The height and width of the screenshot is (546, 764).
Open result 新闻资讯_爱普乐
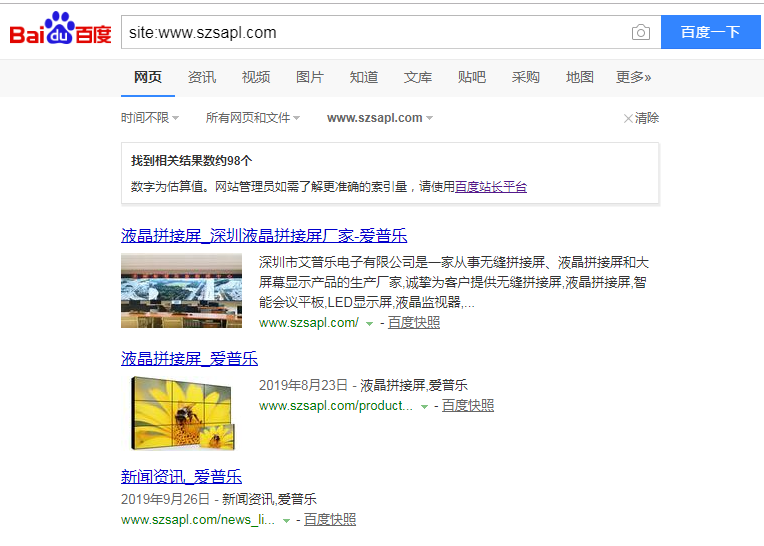[x=181, y=476]
